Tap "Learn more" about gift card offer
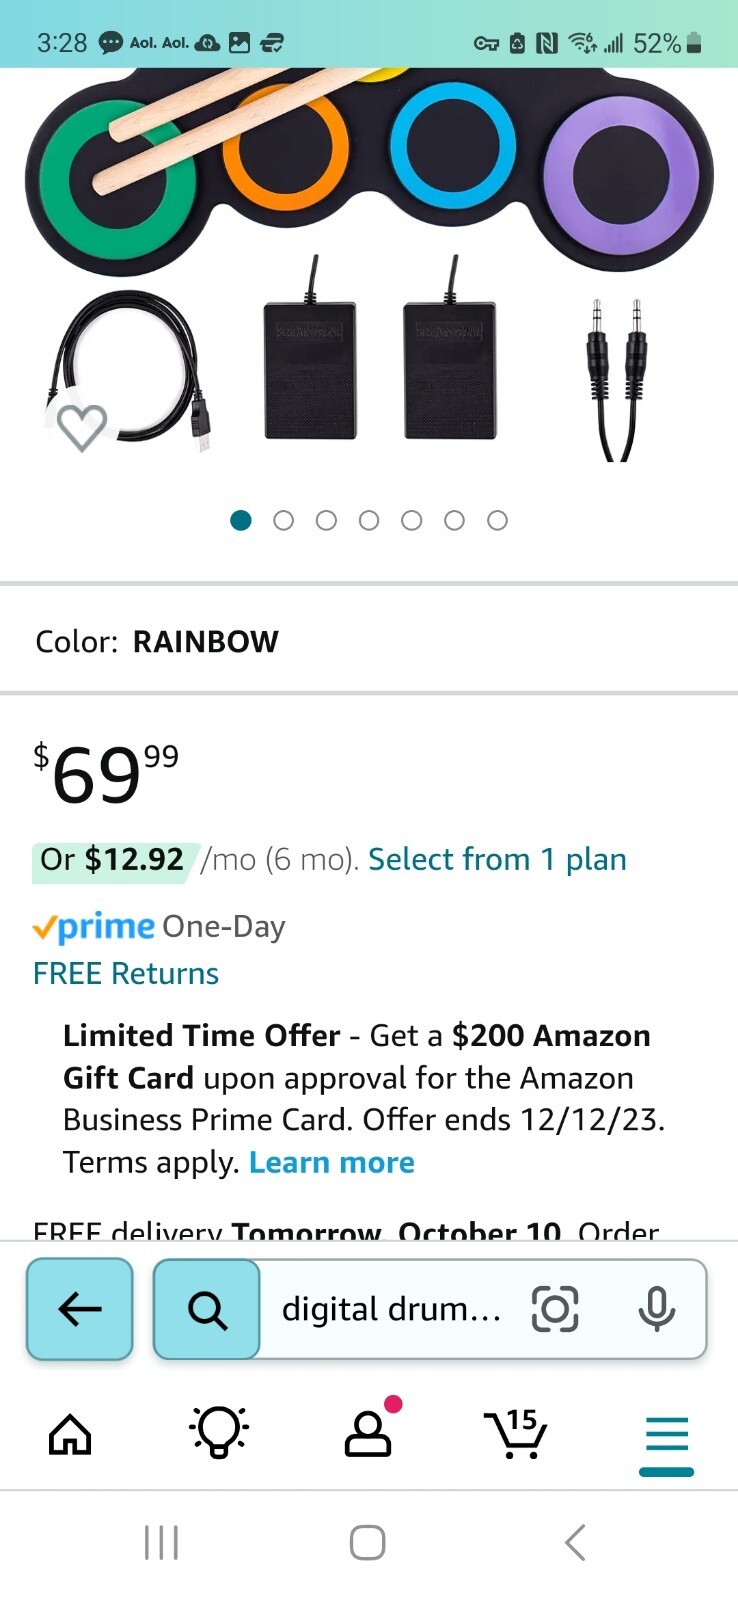This screenshot has width=738, height=1600. pos(331,1162)
